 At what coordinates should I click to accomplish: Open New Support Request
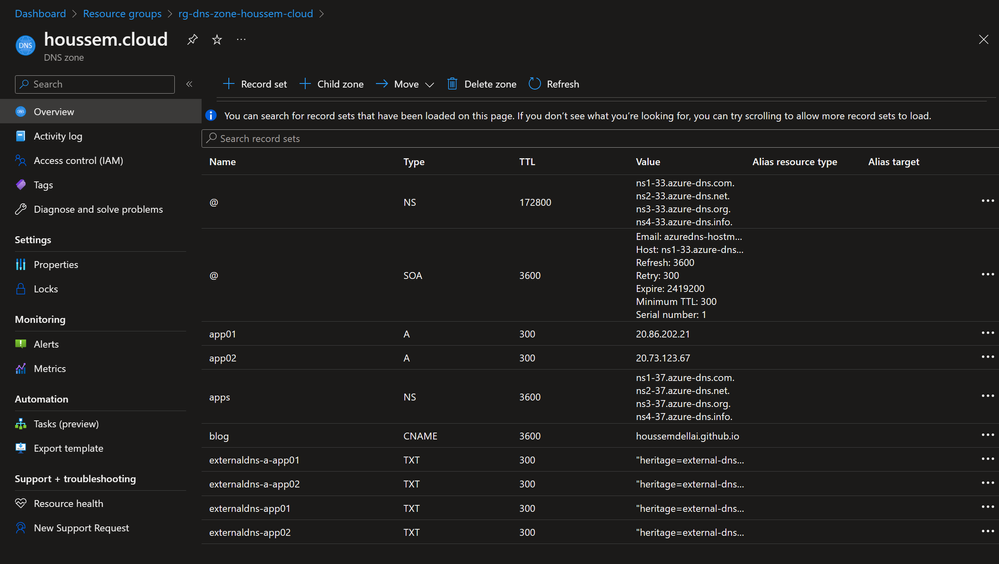[81, 528]
